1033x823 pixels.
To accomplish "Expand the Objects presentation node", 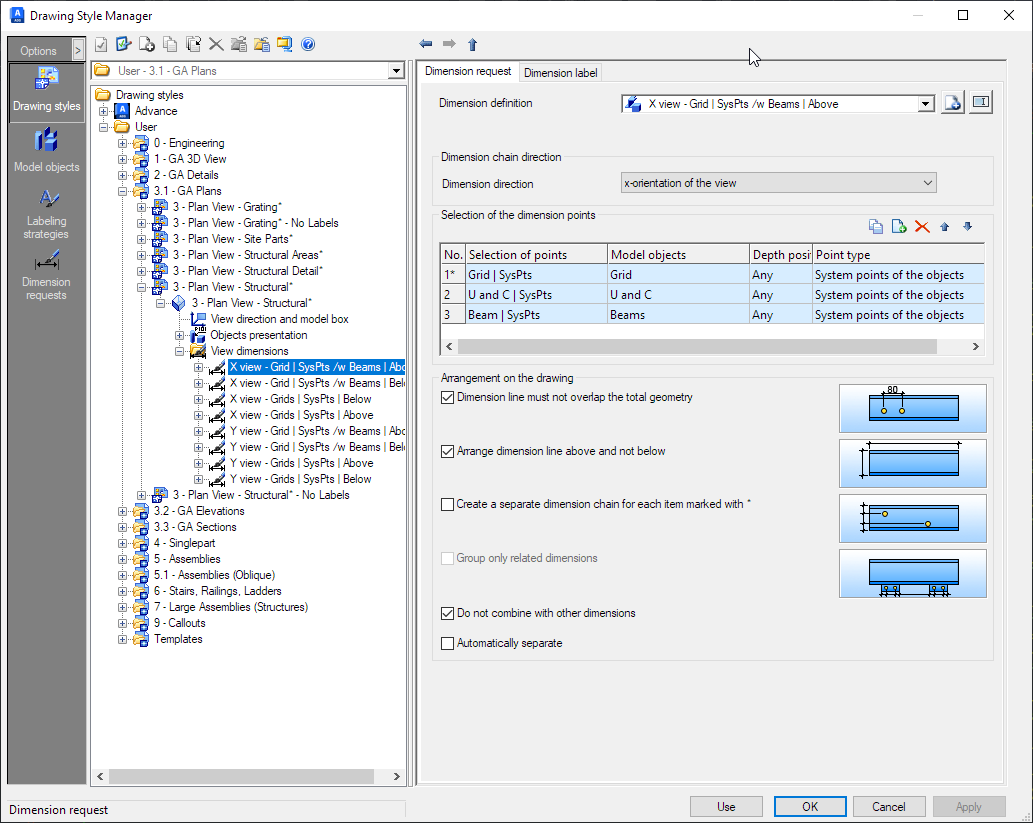I will [179, 335].
